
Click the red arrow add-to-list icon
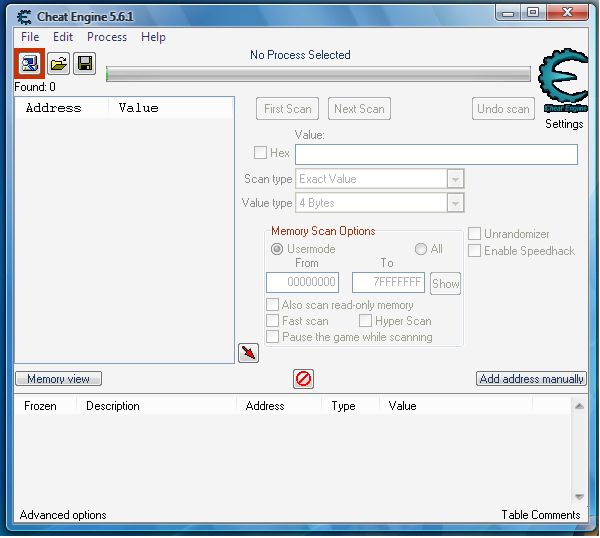click(248, 353)
